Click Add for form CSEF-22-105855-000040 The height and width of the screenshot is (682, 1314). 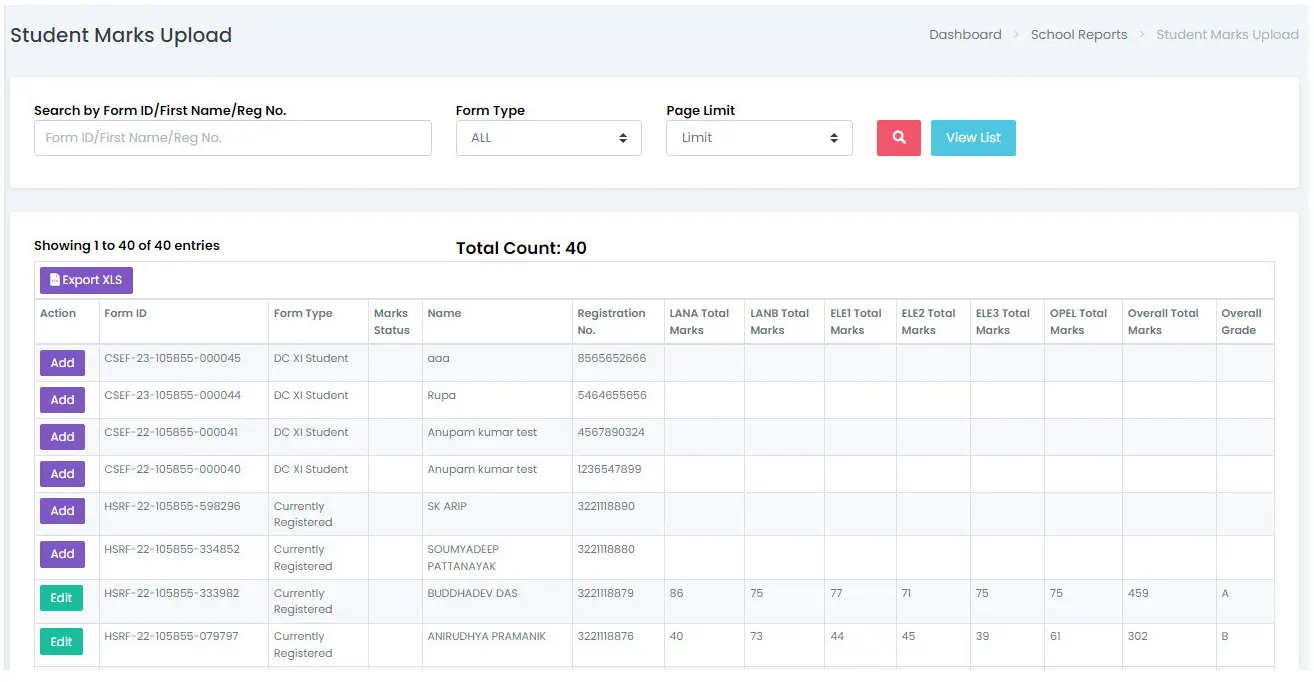click(x=62, y=474)
